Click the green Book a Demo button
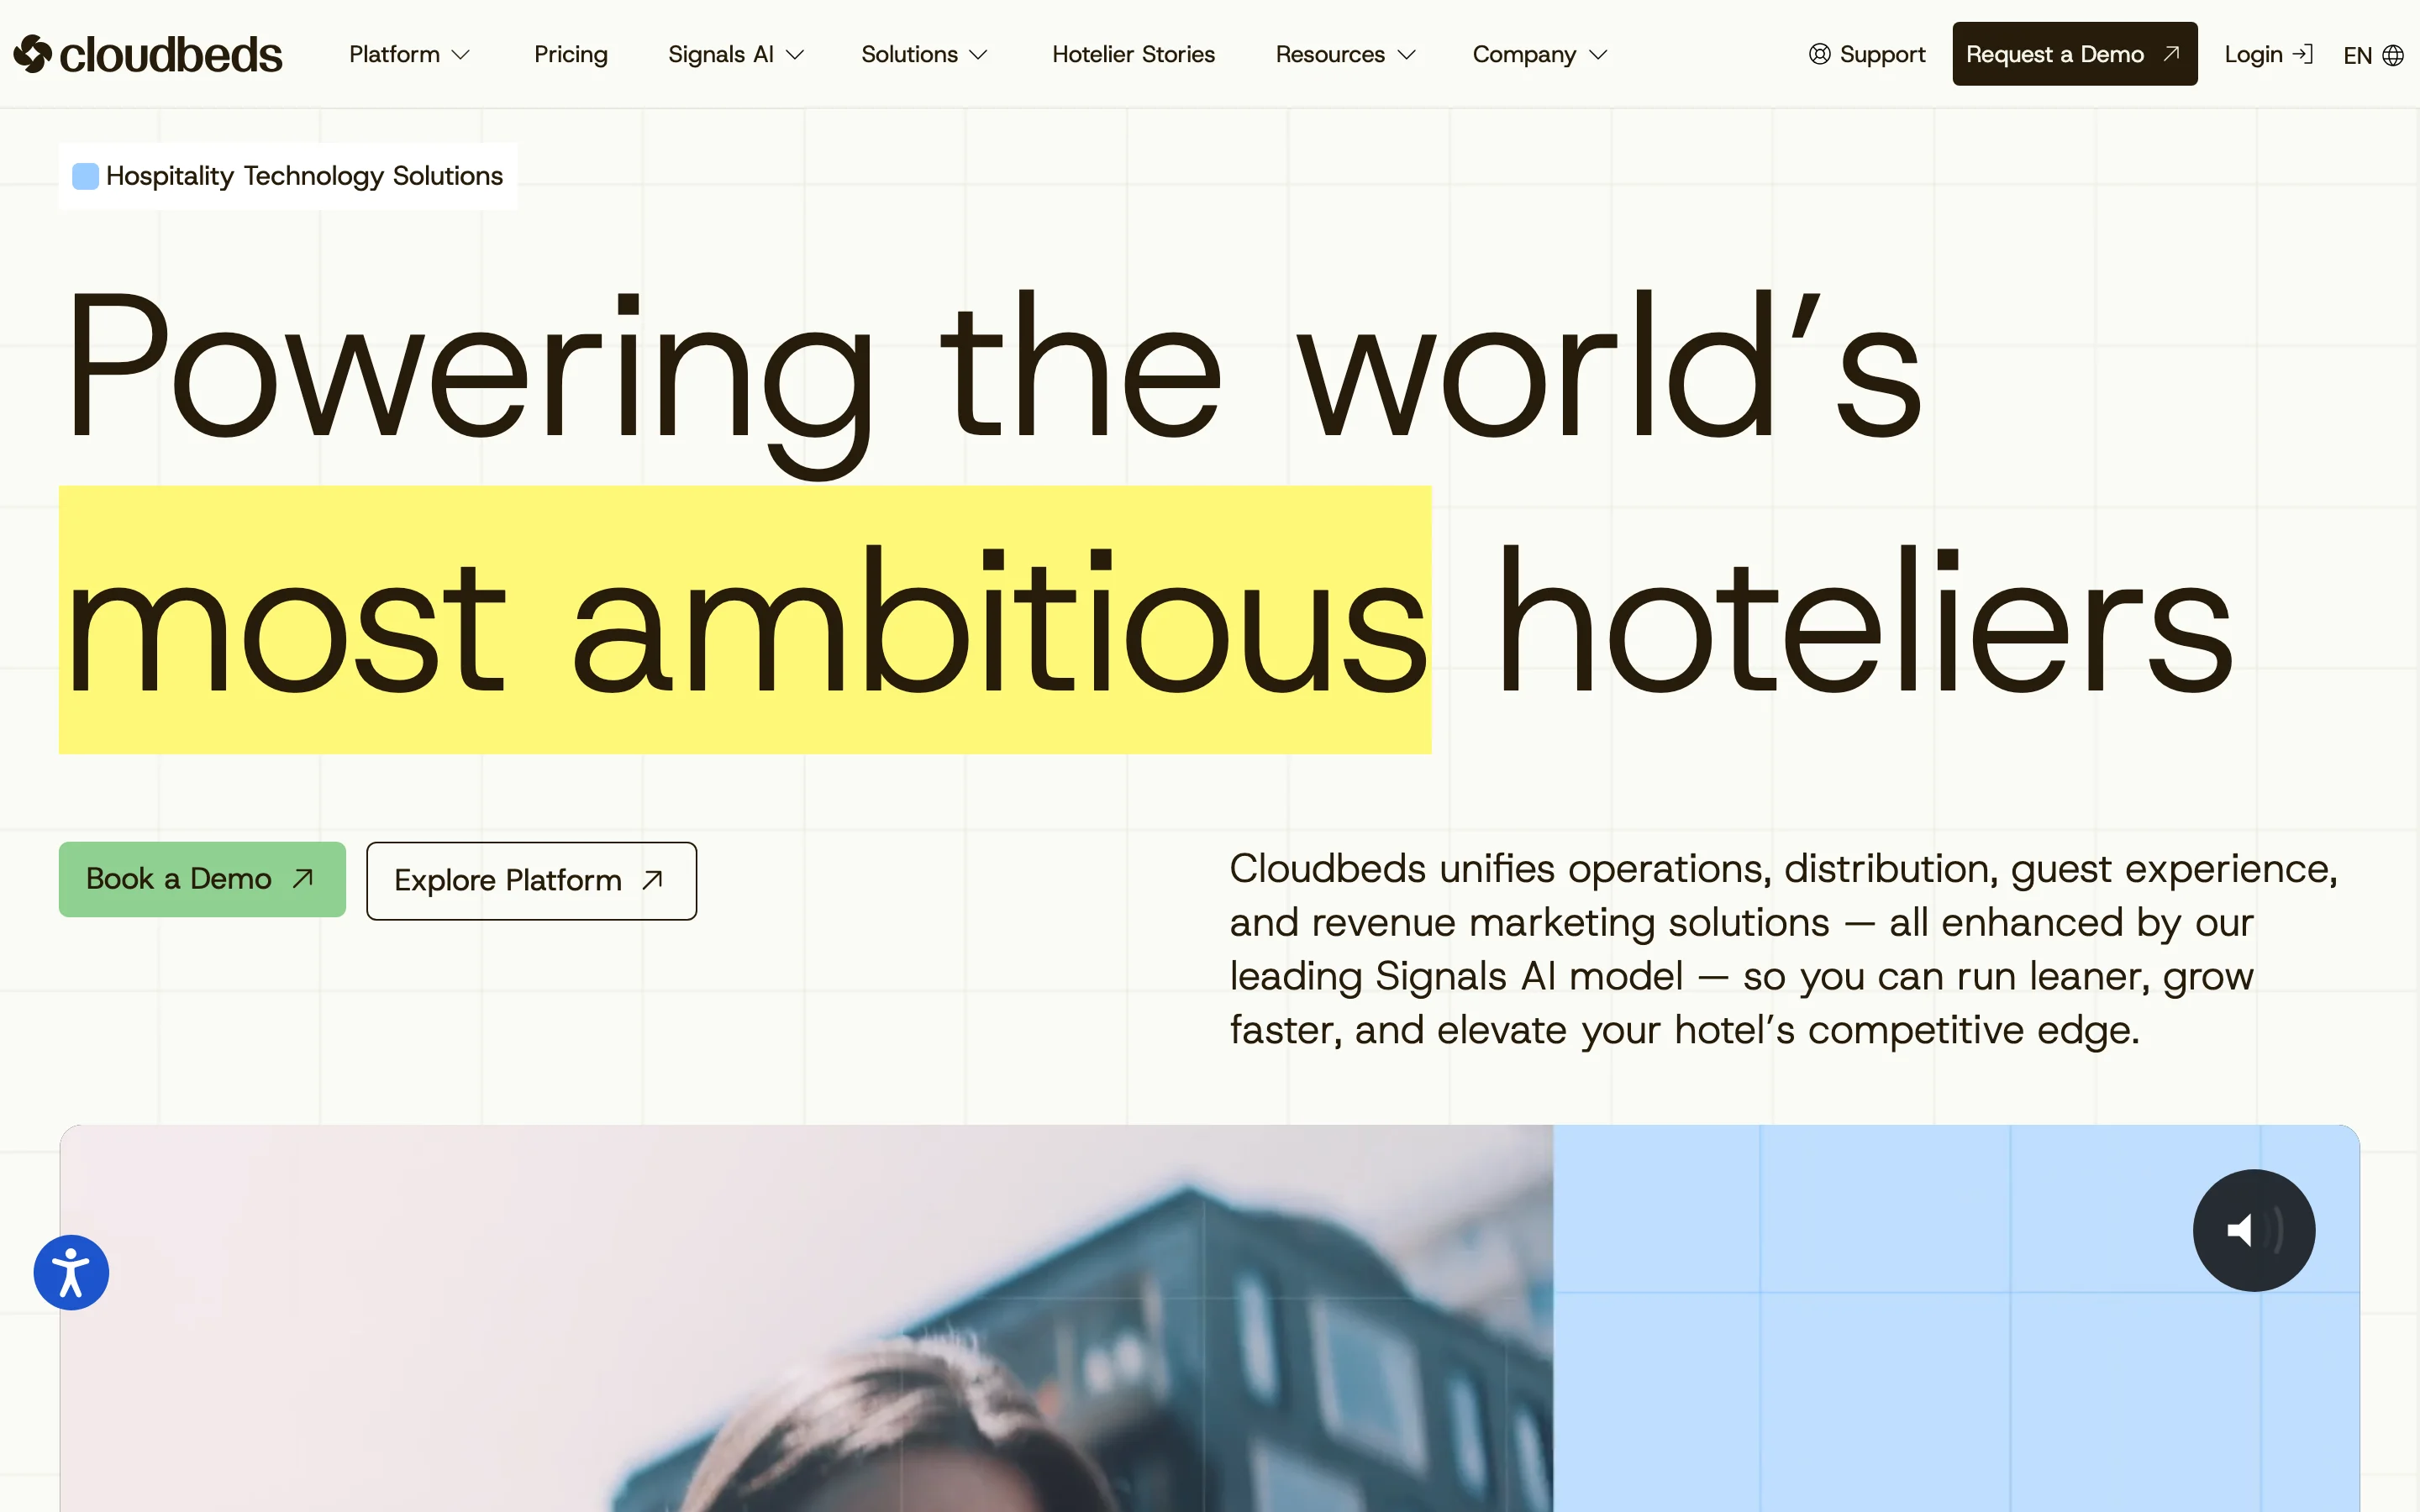This screenshot has width=2420, height=1512. (x=202, y=879)
